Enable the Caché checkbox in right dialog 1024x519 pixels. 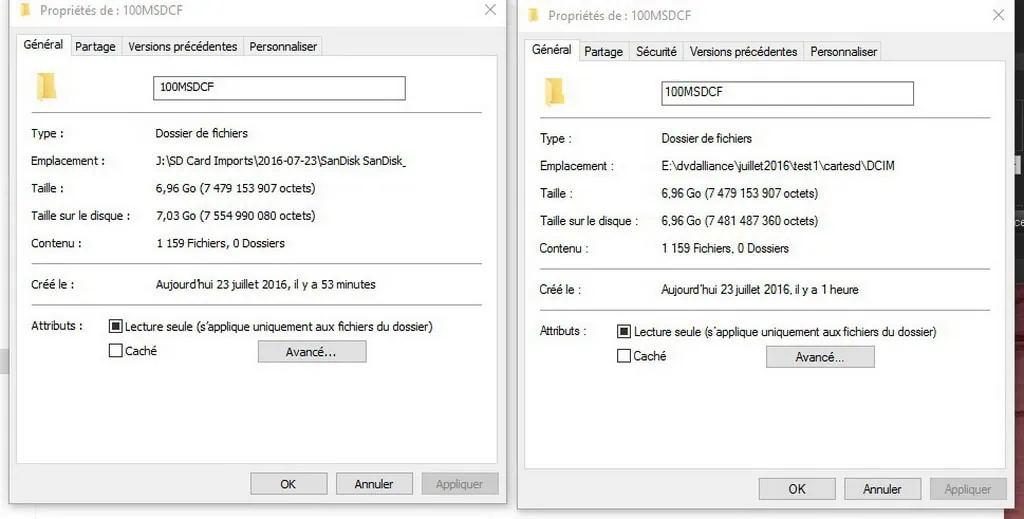(x=624, y=356)
